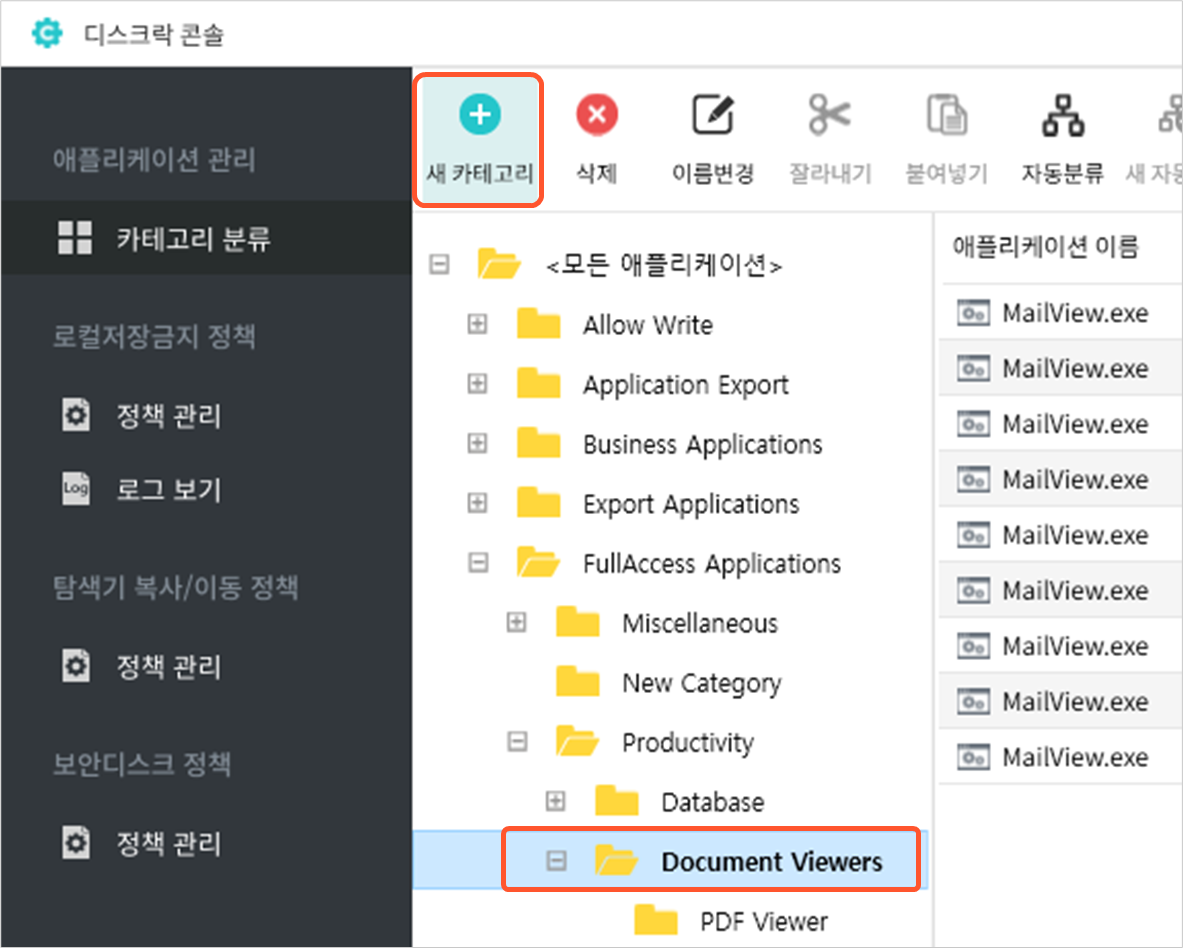Collapse the Document Viewers folder

pyautogui.click(x=556, y=861)
